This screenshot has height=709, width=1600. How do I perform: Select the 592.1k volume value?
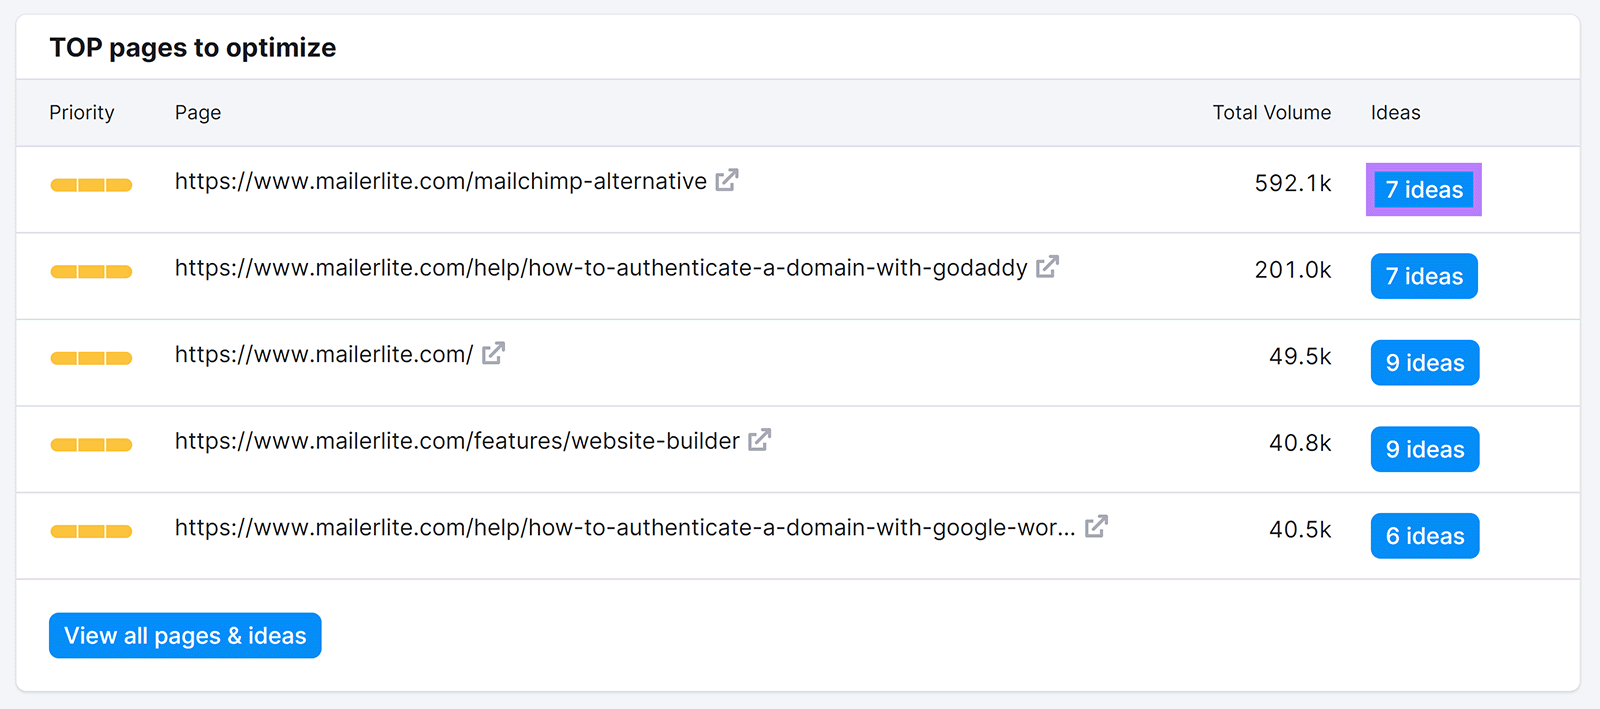click(1293, 184)
